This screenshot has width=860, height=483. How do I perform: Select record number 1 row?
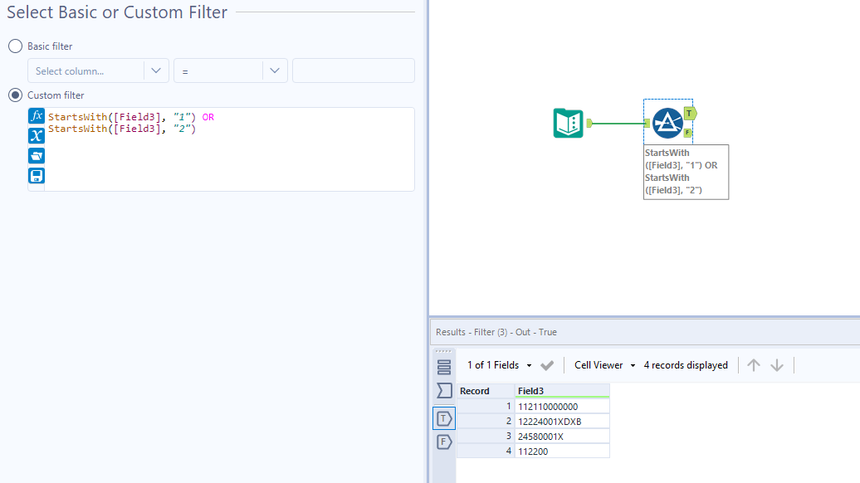click(485, 406)
